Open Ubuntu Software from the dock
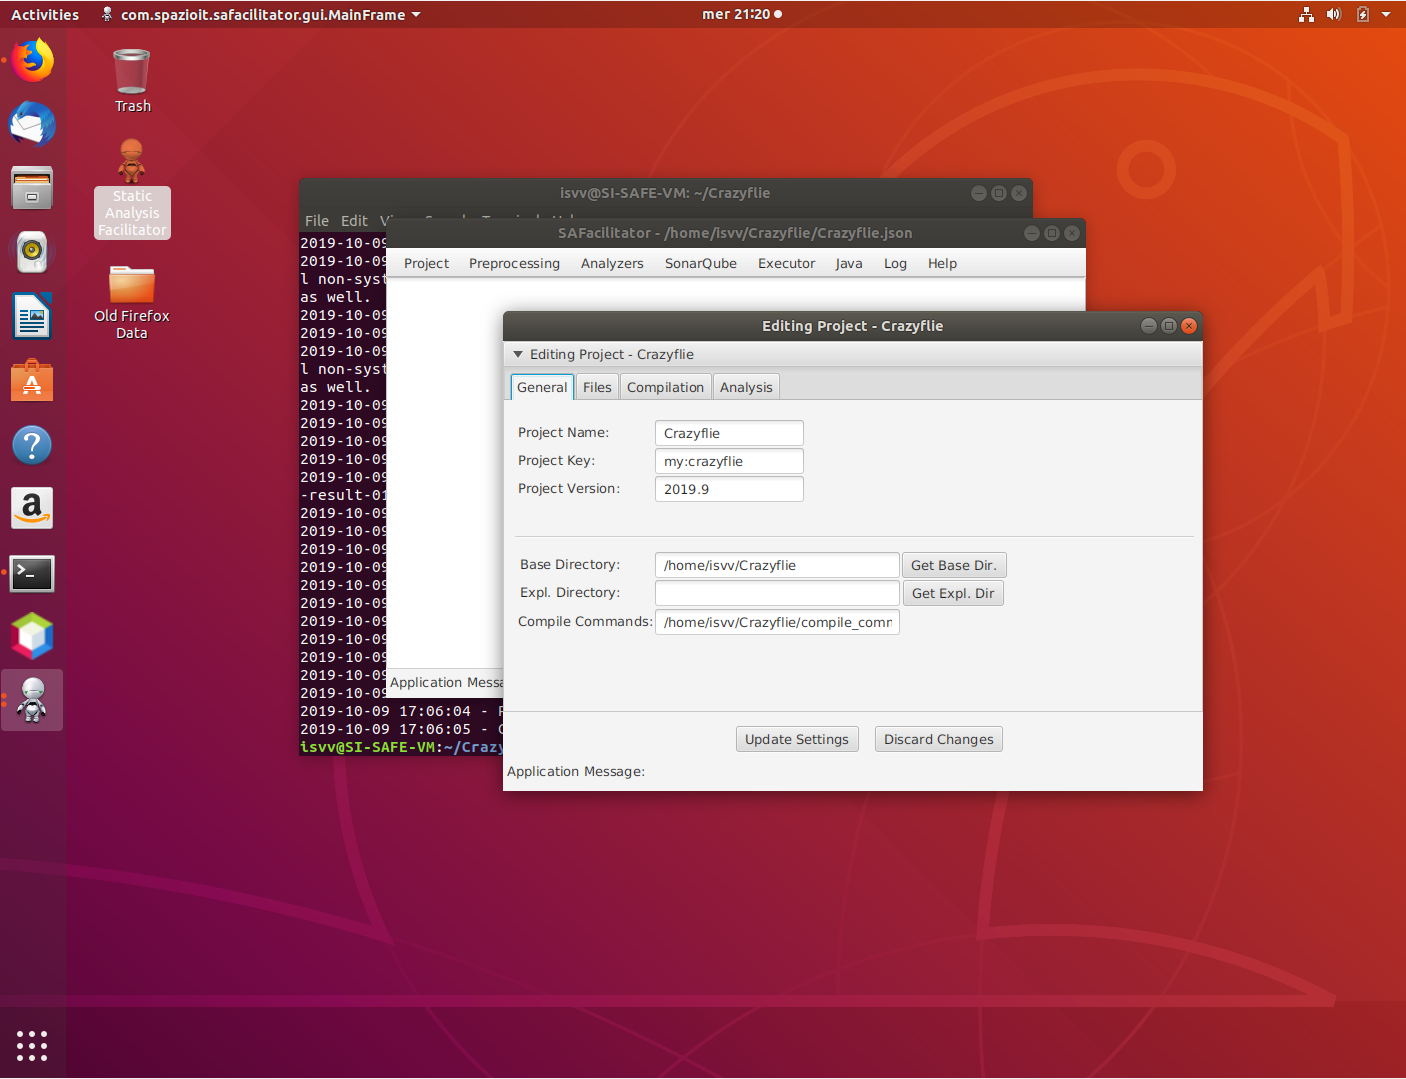Screen dimensions: 1406x1079 [32, 381]
